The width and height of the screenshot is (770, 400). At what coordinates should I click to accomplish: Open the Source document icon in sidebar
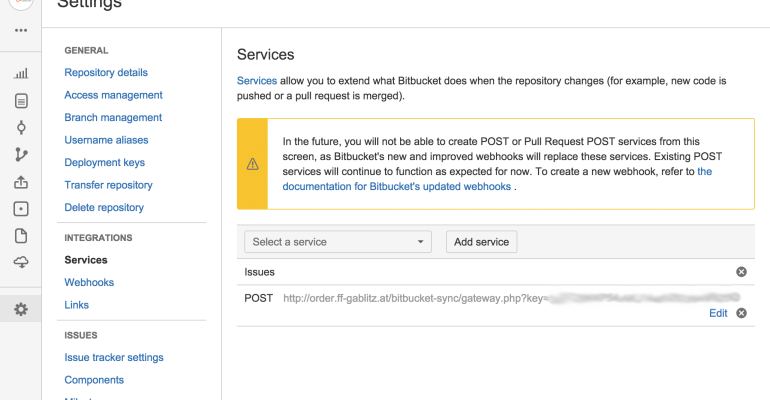tap(21, 101)
